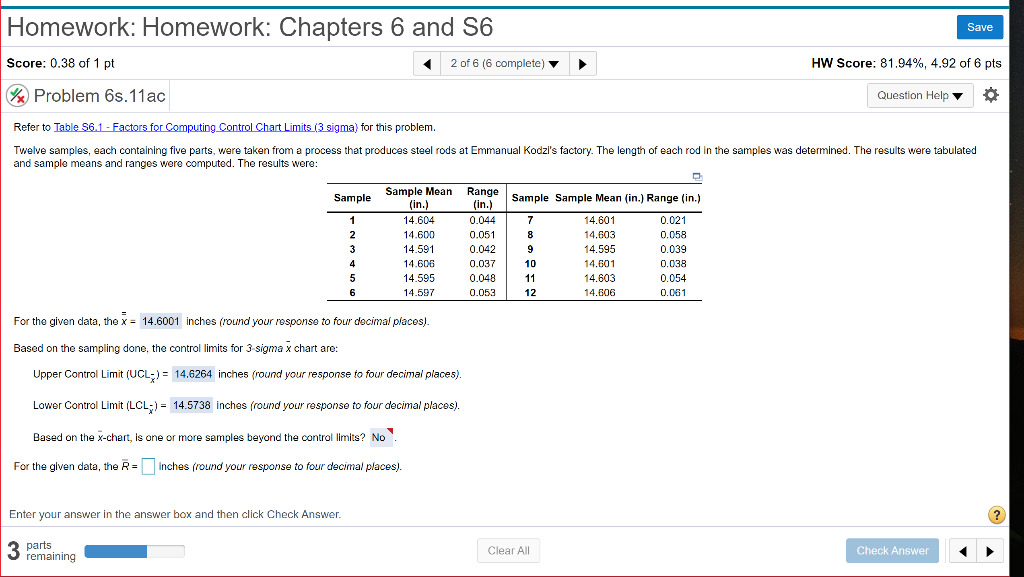This screenshot has width=1024, height=577.
Task: Click the Clear All button
Action: point(508,551)
